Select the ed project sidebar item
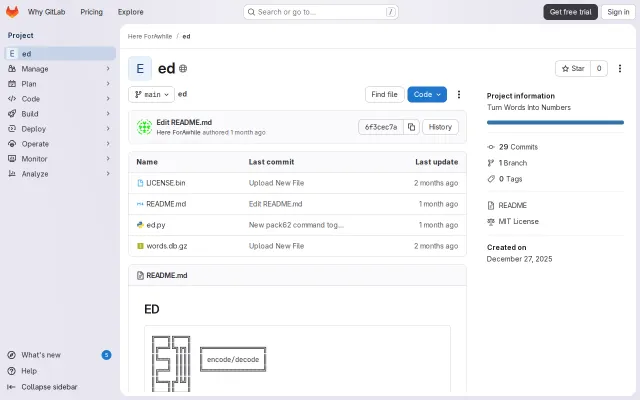Viewport: 640px width, 400px height. 60,53
